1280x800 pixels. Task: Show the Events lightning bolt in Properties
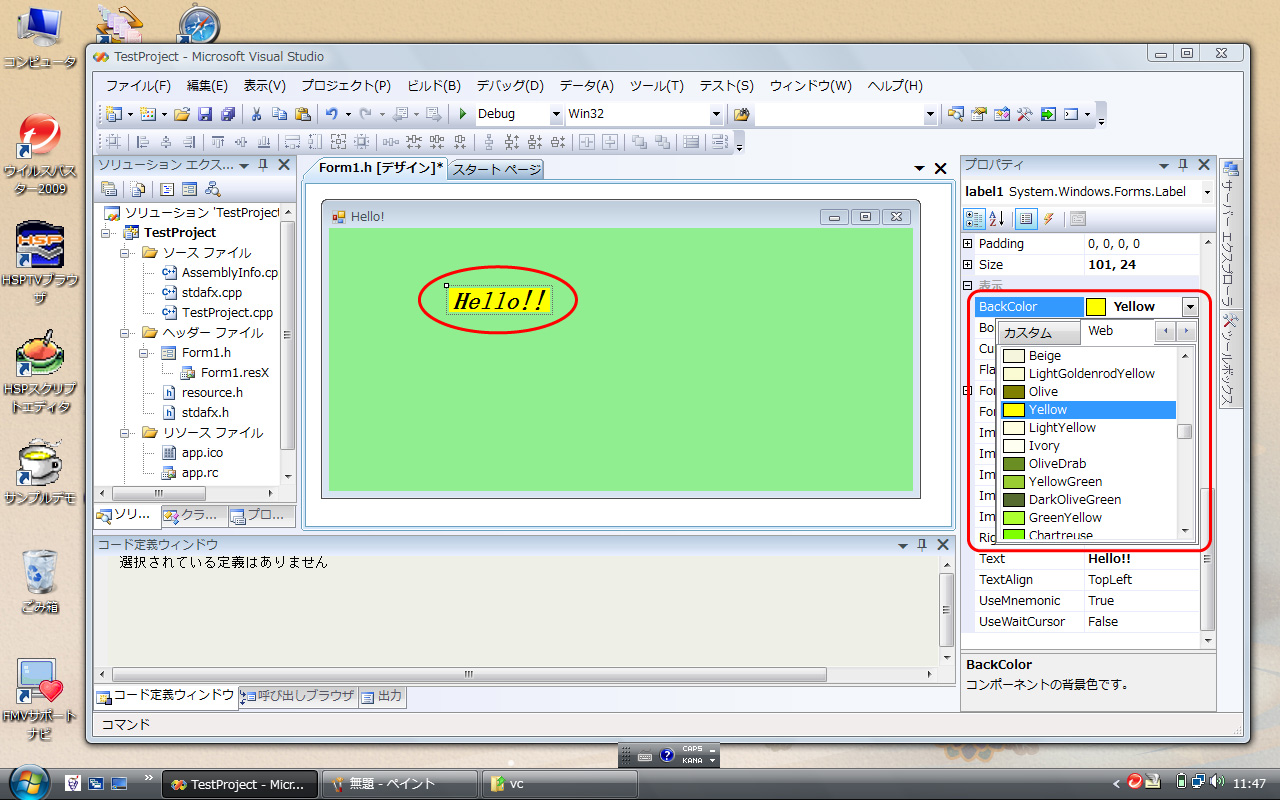[x=1049, y=219]
